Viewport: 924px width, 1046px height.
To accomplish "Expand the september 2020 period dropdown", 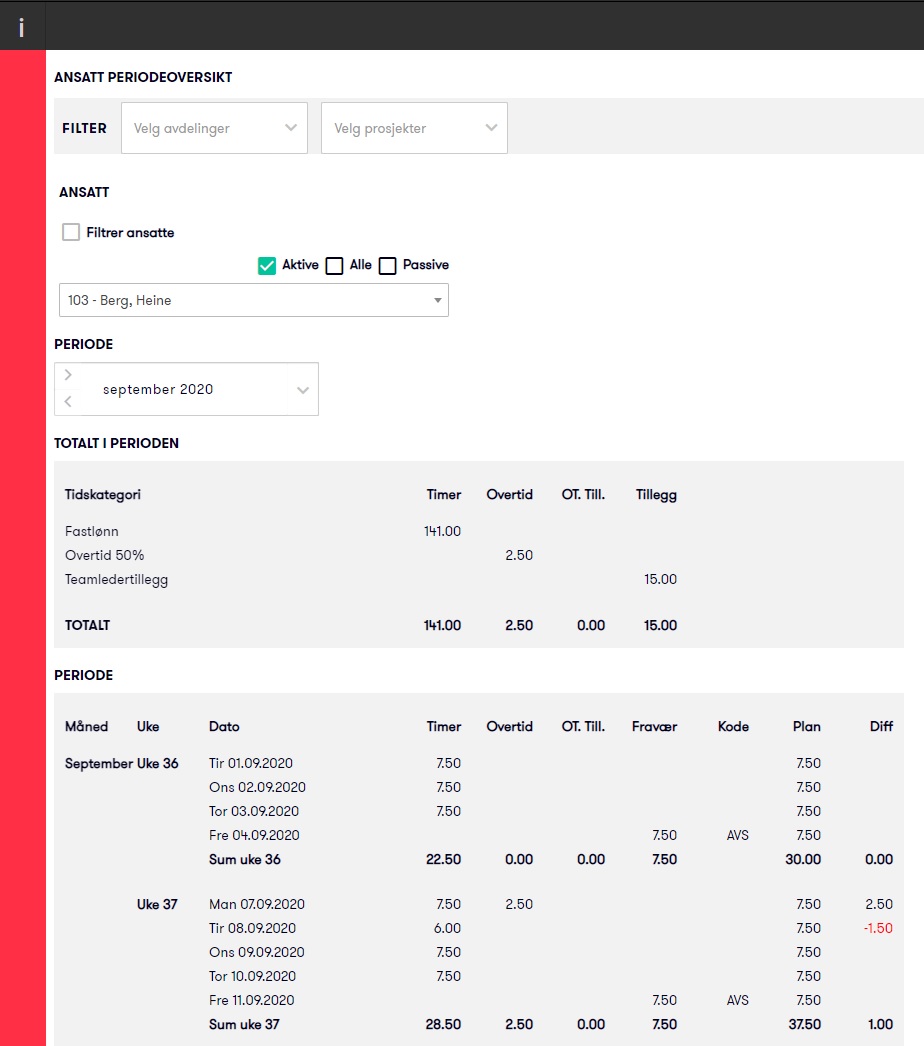I will click(x=303, y=390).
